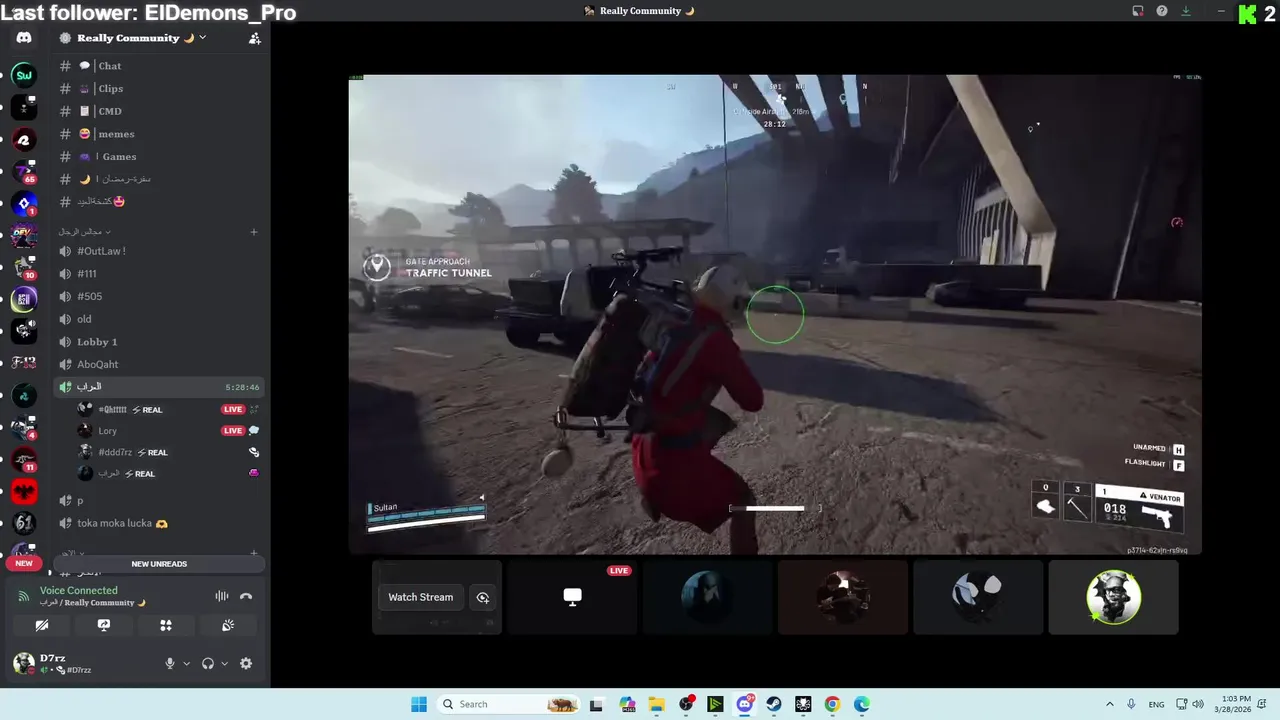The image size is (1280, 720).
Task: Open the activities rocket-grid icon
Action: (x=166, y=625)
